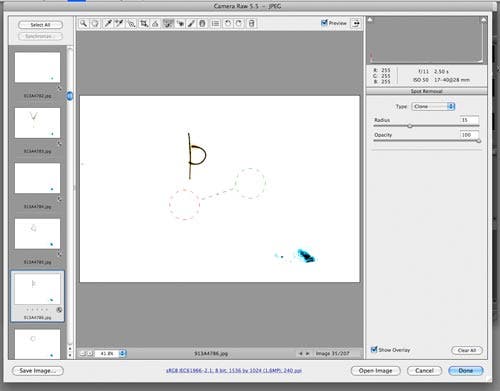The width and height of the screenshot is (500, 391).
Task: Activate the Straighten tool
Action: (155, 23)
